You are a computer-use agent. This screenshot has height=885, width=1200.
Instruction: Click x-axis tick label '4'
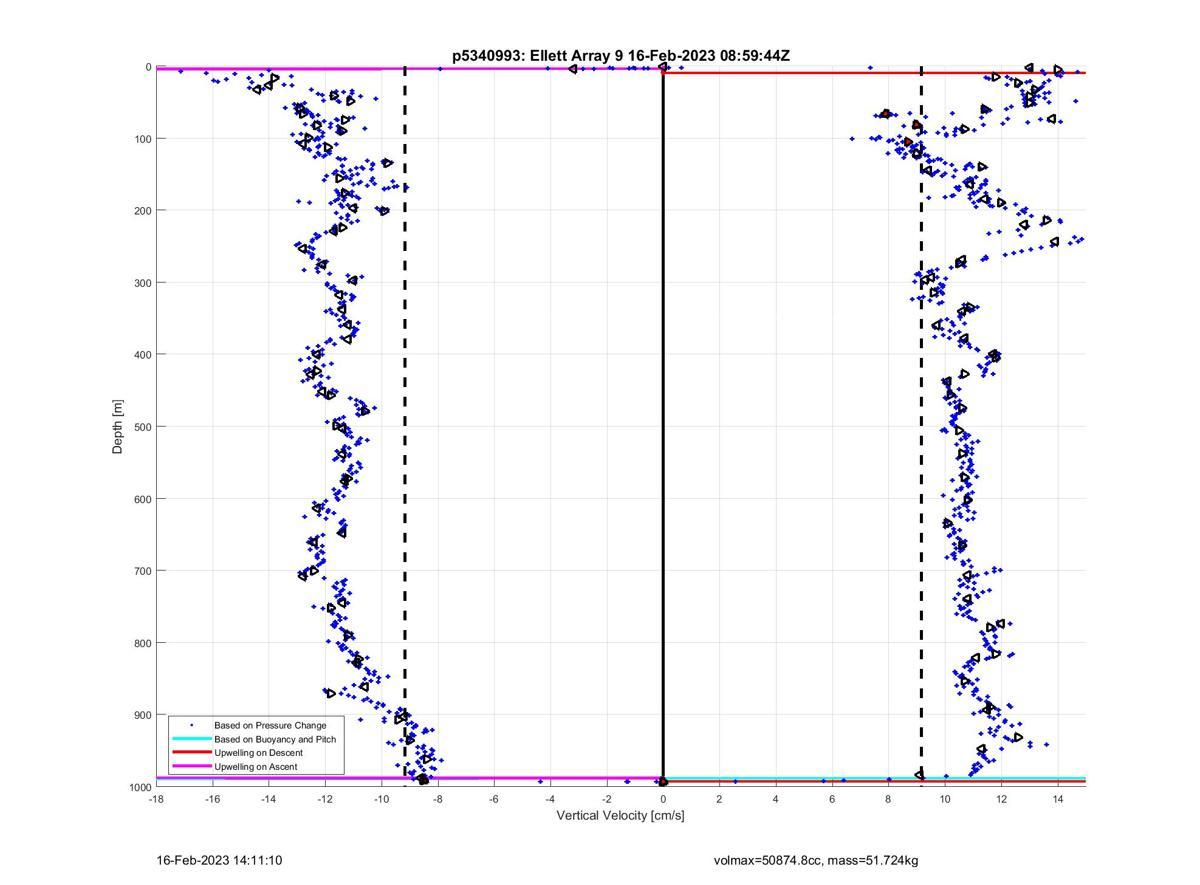(x=775, y=798)
